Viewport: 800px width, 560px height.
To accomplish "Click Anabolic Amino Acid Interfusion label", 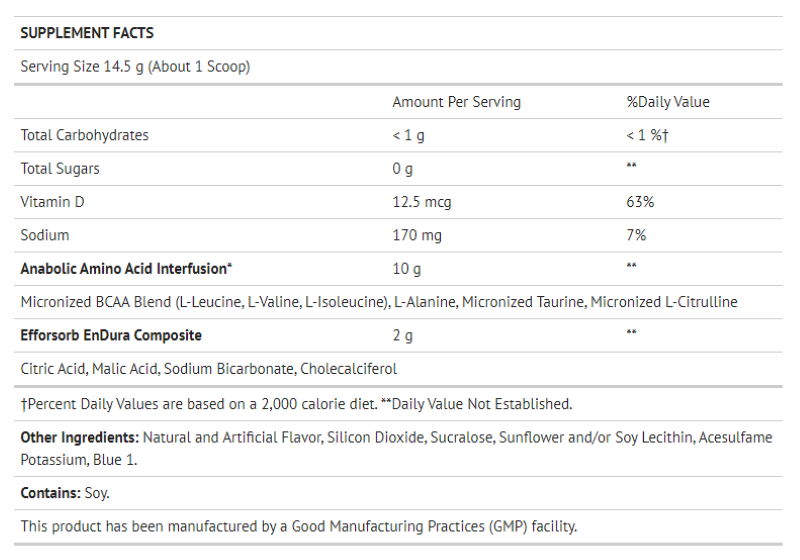I will [127, 268].
